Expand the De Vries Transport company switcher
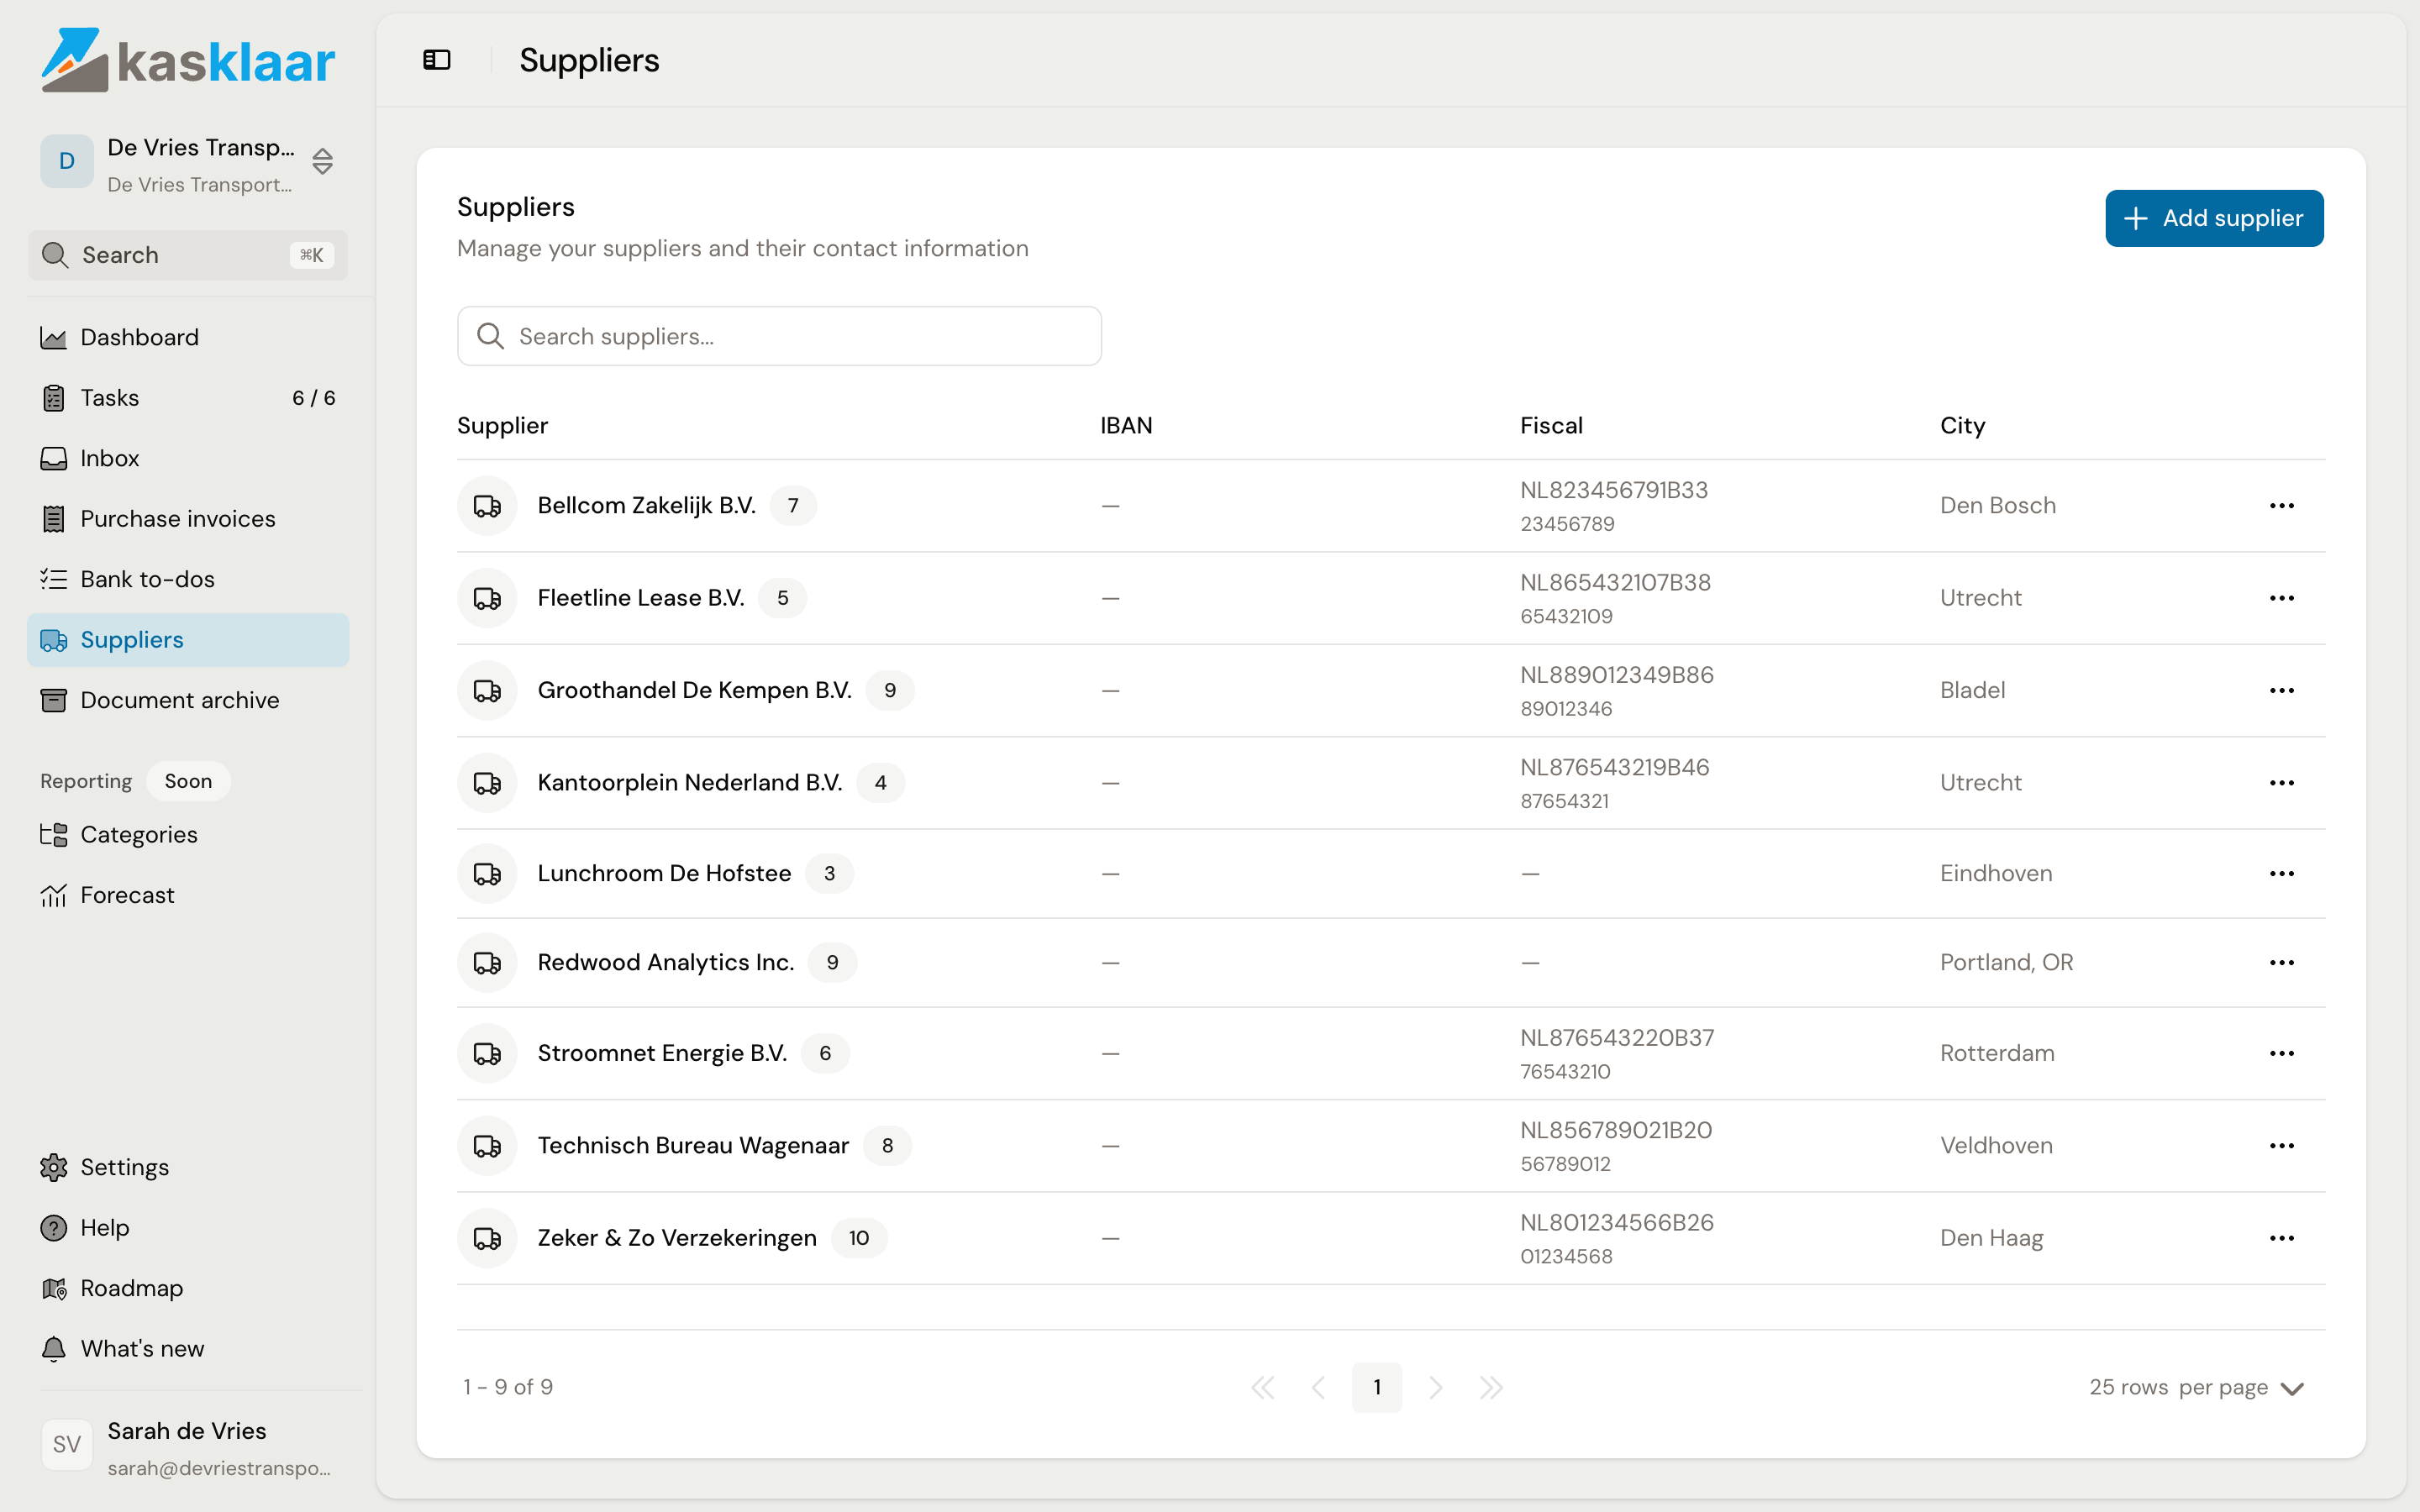2420x1512 pixels. tap(188, 163)
